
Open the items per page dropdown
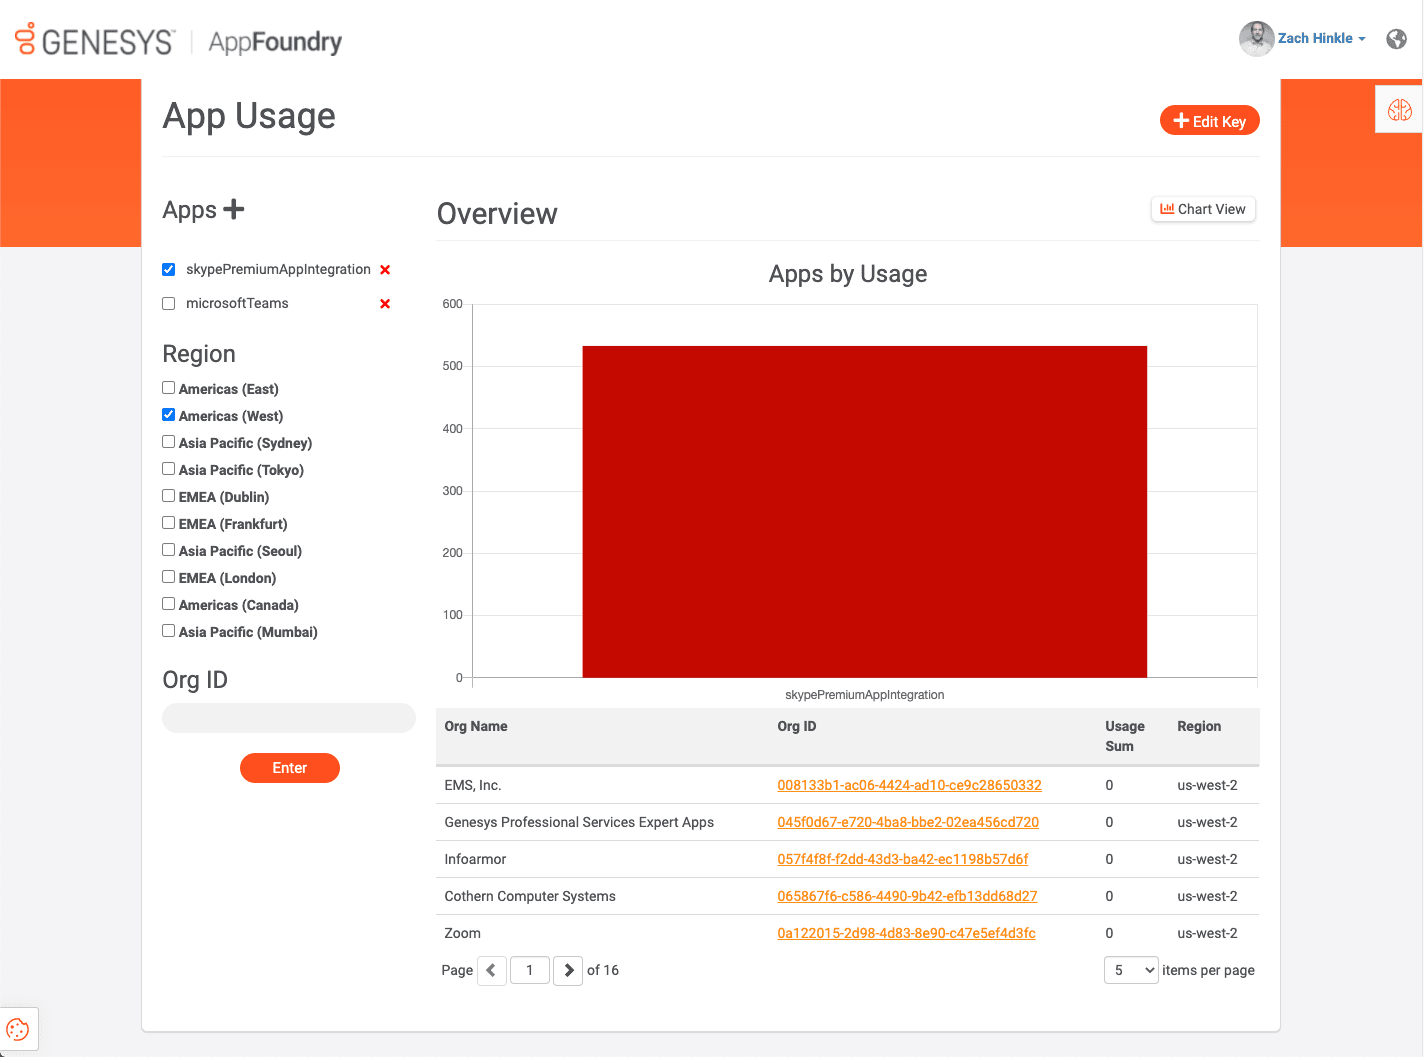pos(1131,970)
